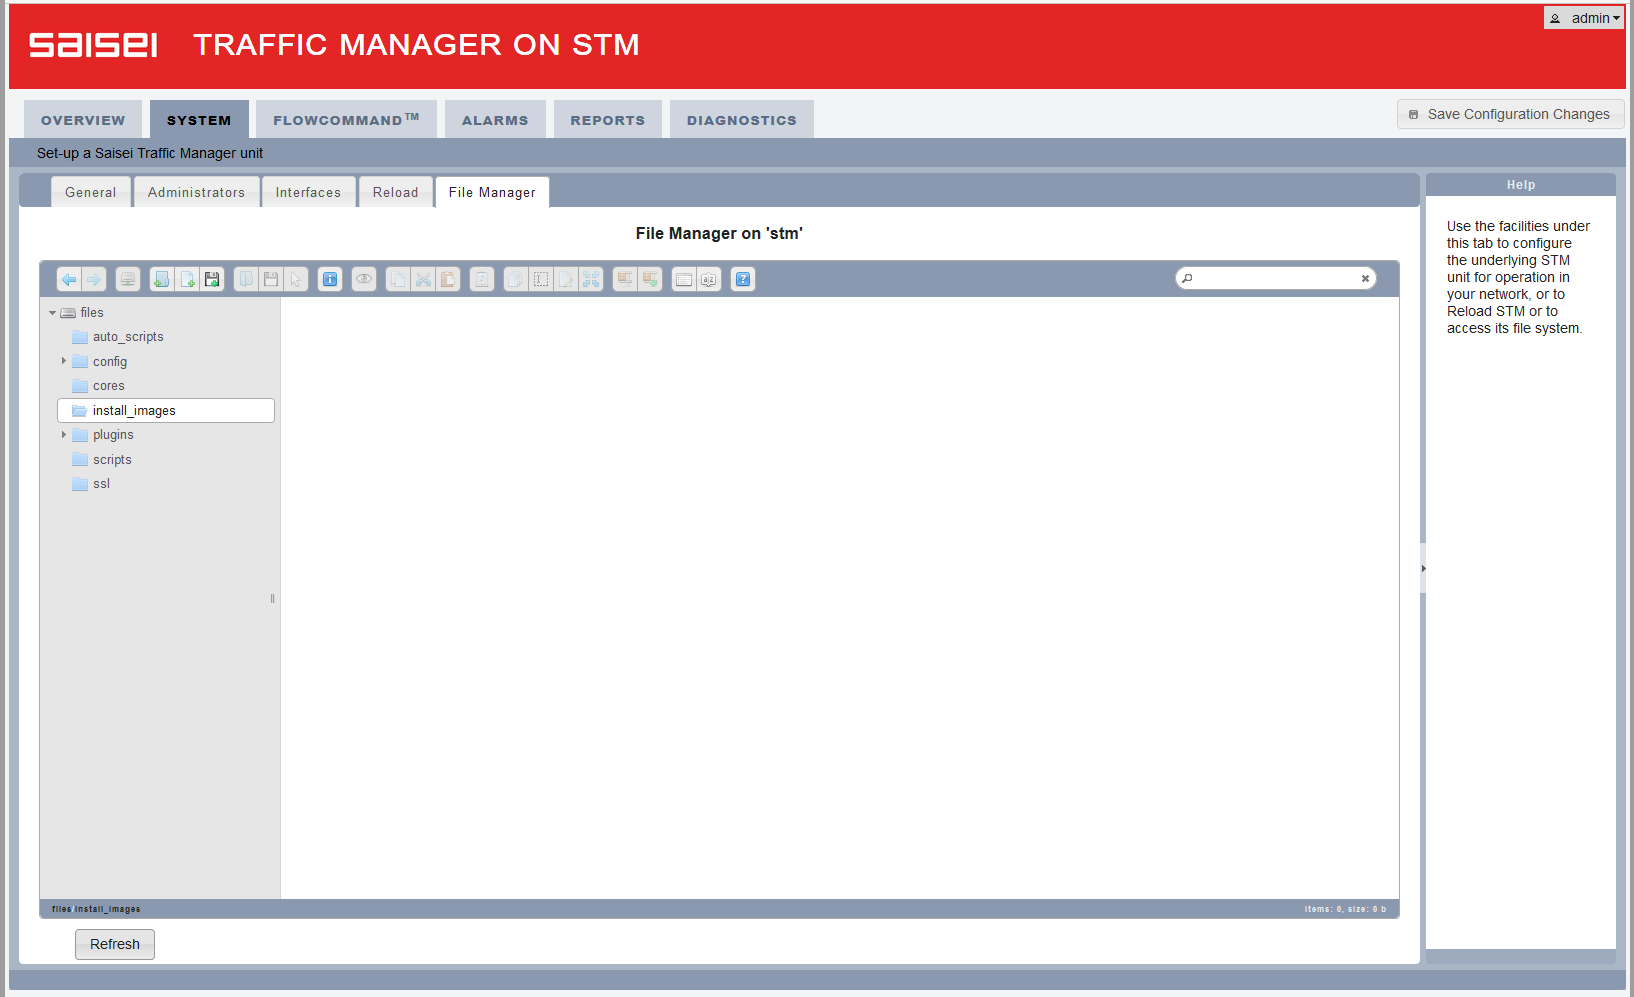Click the open folder toolbar icon
The width and height of the screenshot is (1634, 997).
(x=246, y=279)
